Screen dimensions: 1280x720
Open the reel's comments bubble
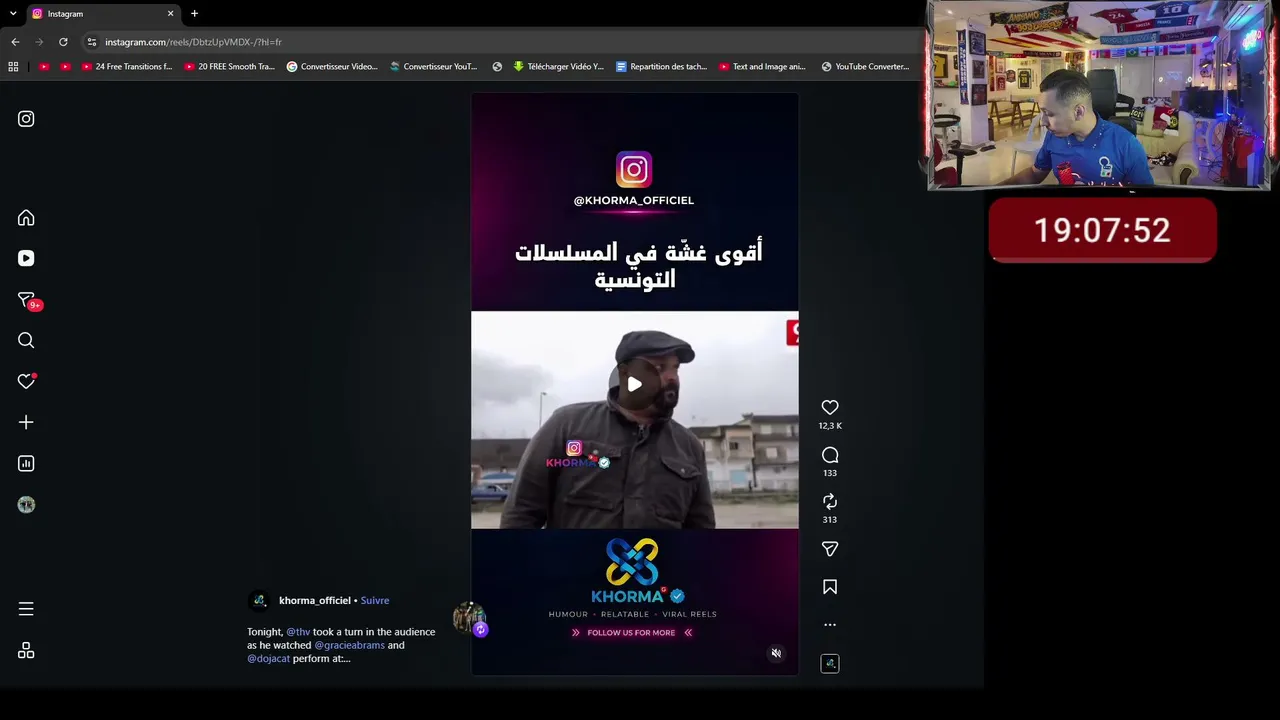(830, 455)
